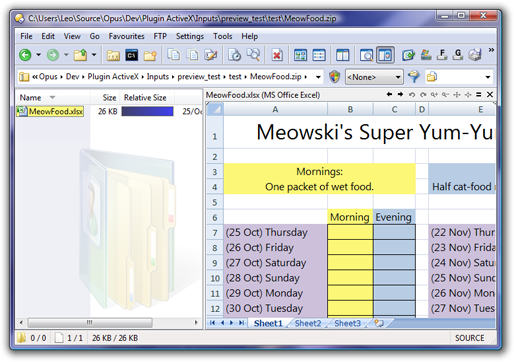Click the Windows shield admin icon
The image size is (514, 362).
[334, 77]
